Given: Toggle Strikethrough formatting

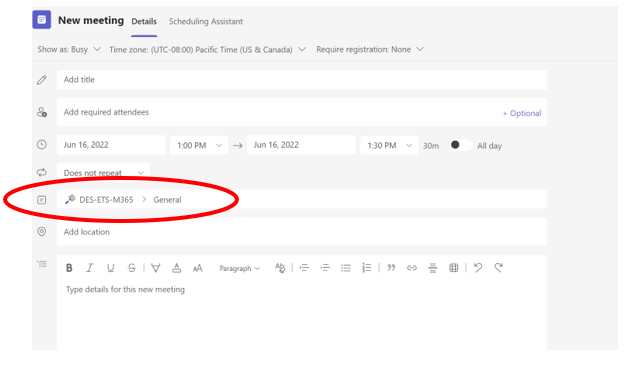Looking at the screenshot, I should 131,268.
